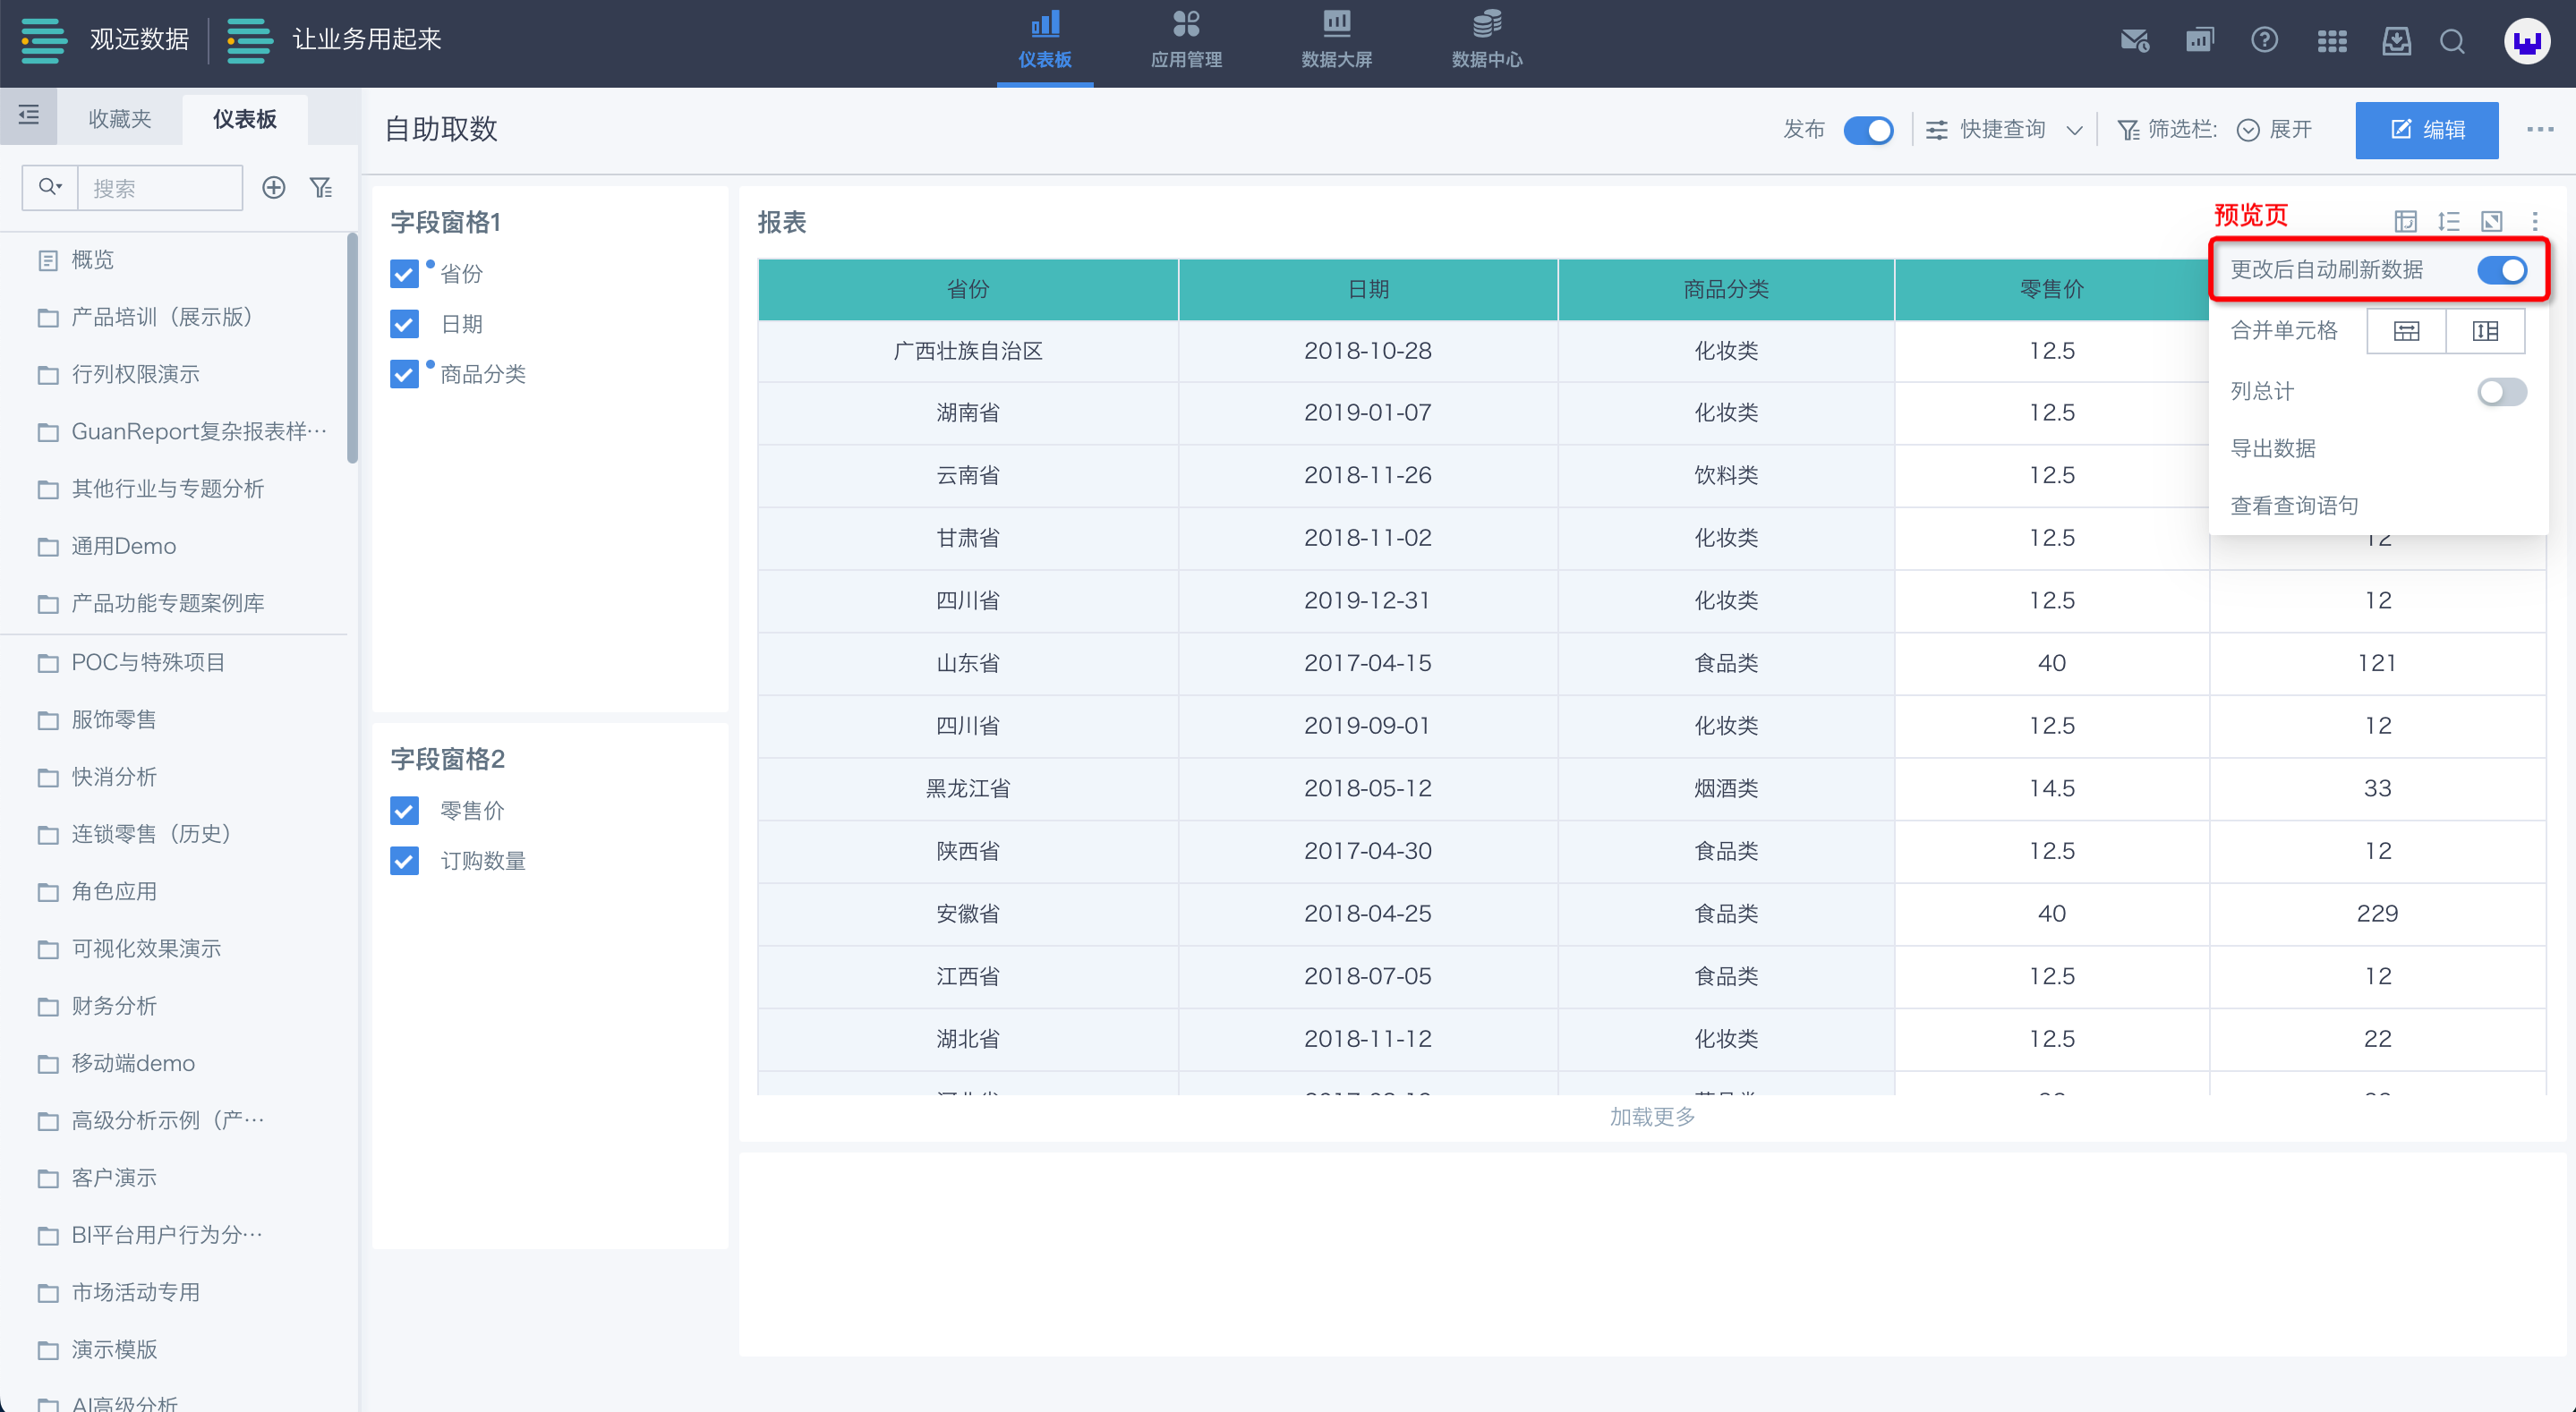The height and width of the screenshot is (1412, 2576).
Task: Click the add new dashboard plus icon
Action: (273, 188)
